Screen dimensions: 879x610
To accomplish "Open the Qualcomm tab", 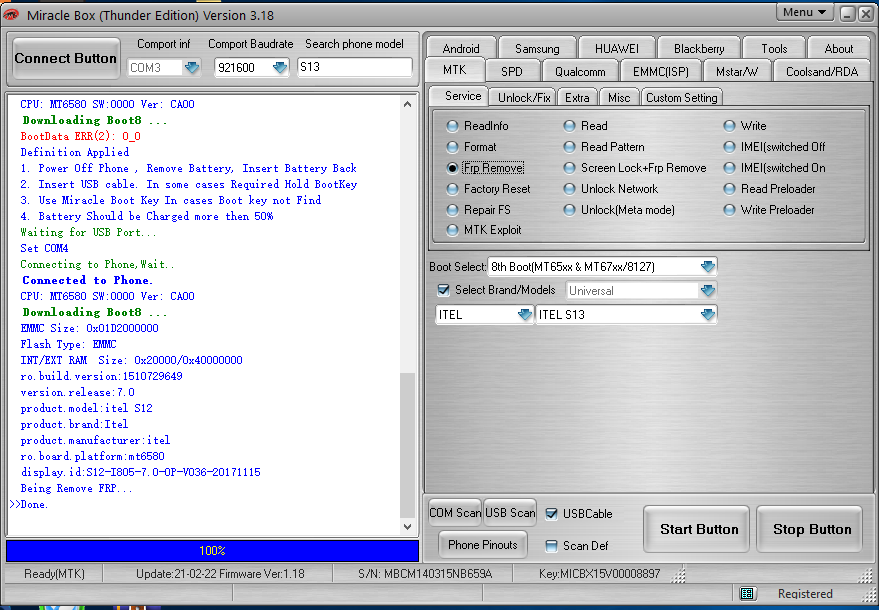I will click(x=580, y=71).
